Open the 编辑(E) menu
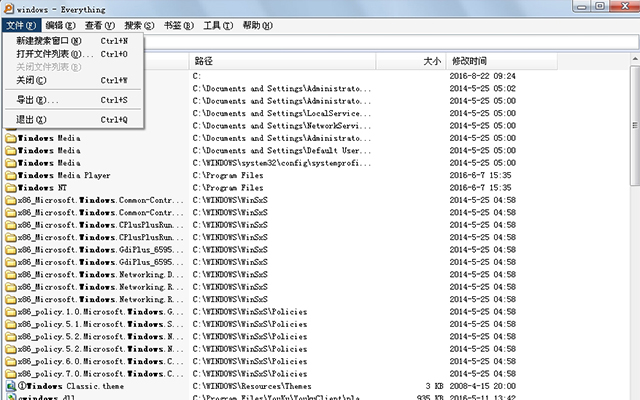The width and height of the screenshot is (640, 400). (60, 25)
